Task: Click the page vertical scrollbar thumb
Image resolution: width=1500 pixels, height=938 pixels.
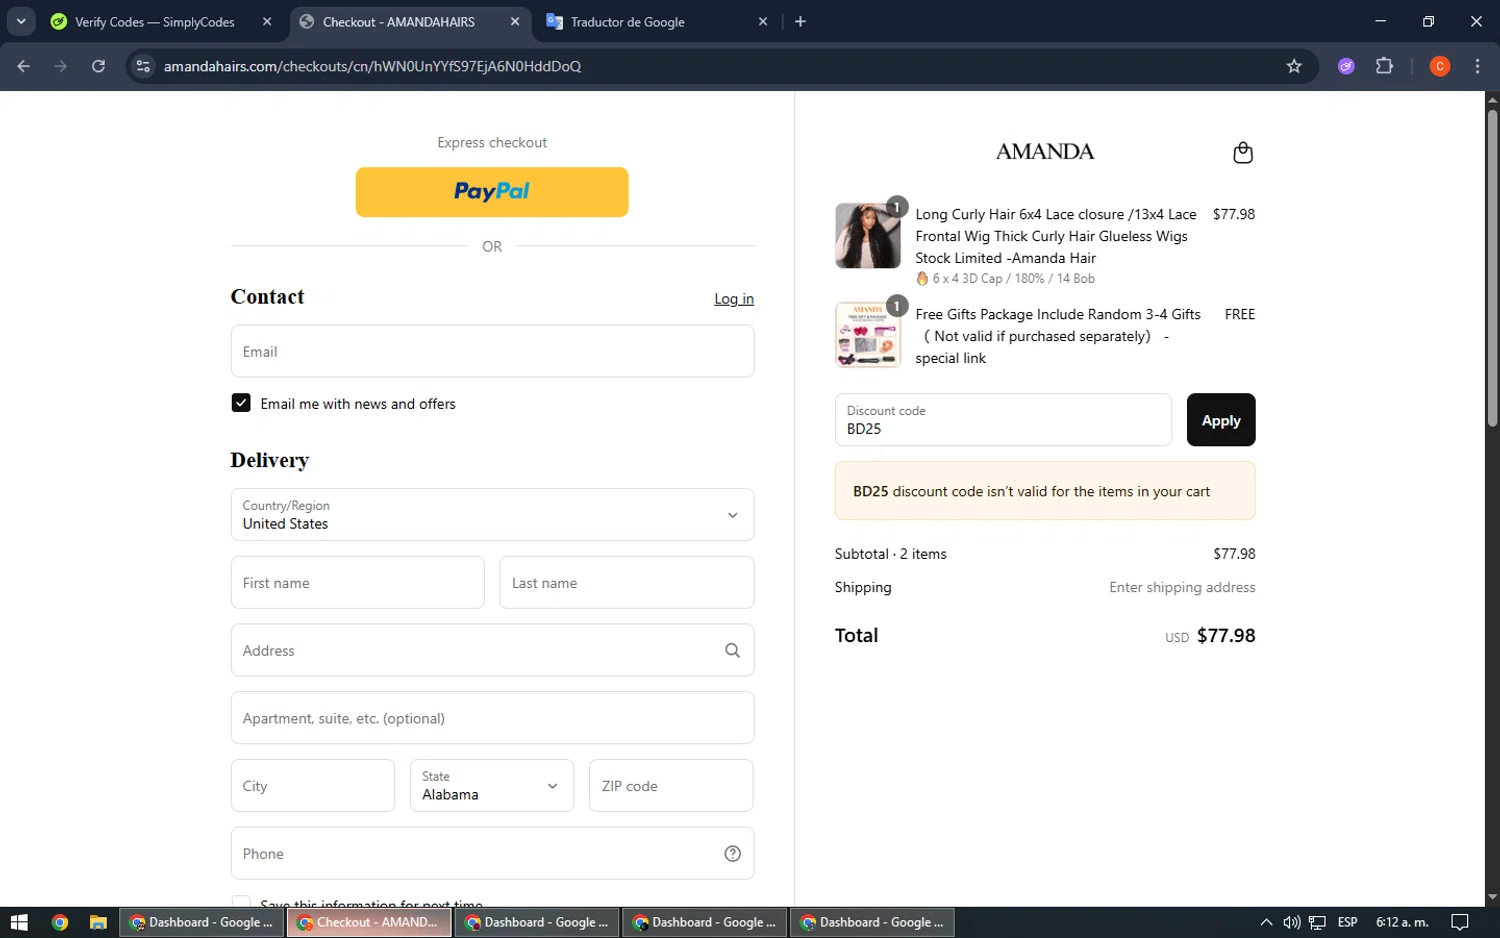Action: click(x=1492, y=268)
